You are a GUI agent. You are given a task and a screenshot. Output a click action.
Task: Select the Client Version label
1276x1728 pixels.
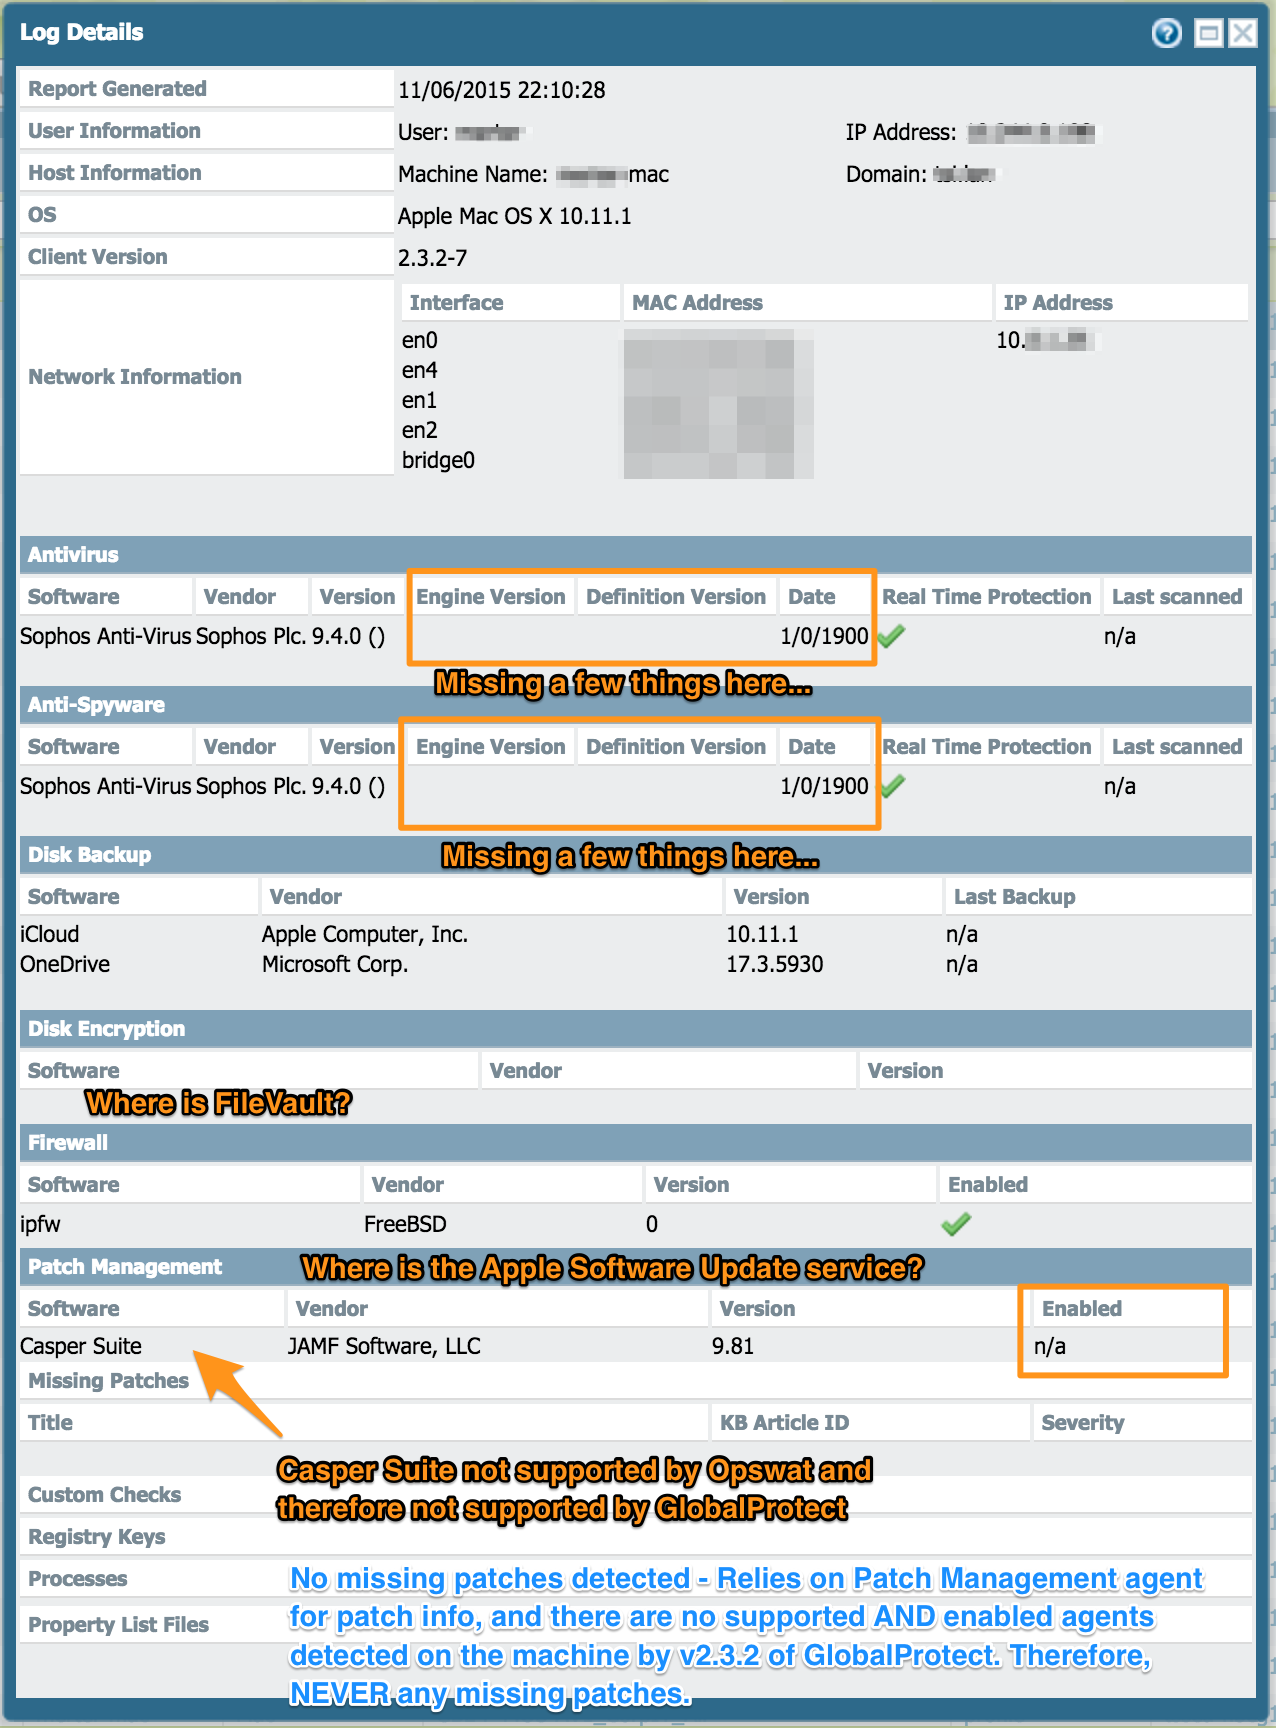click(x=97, y=256)
